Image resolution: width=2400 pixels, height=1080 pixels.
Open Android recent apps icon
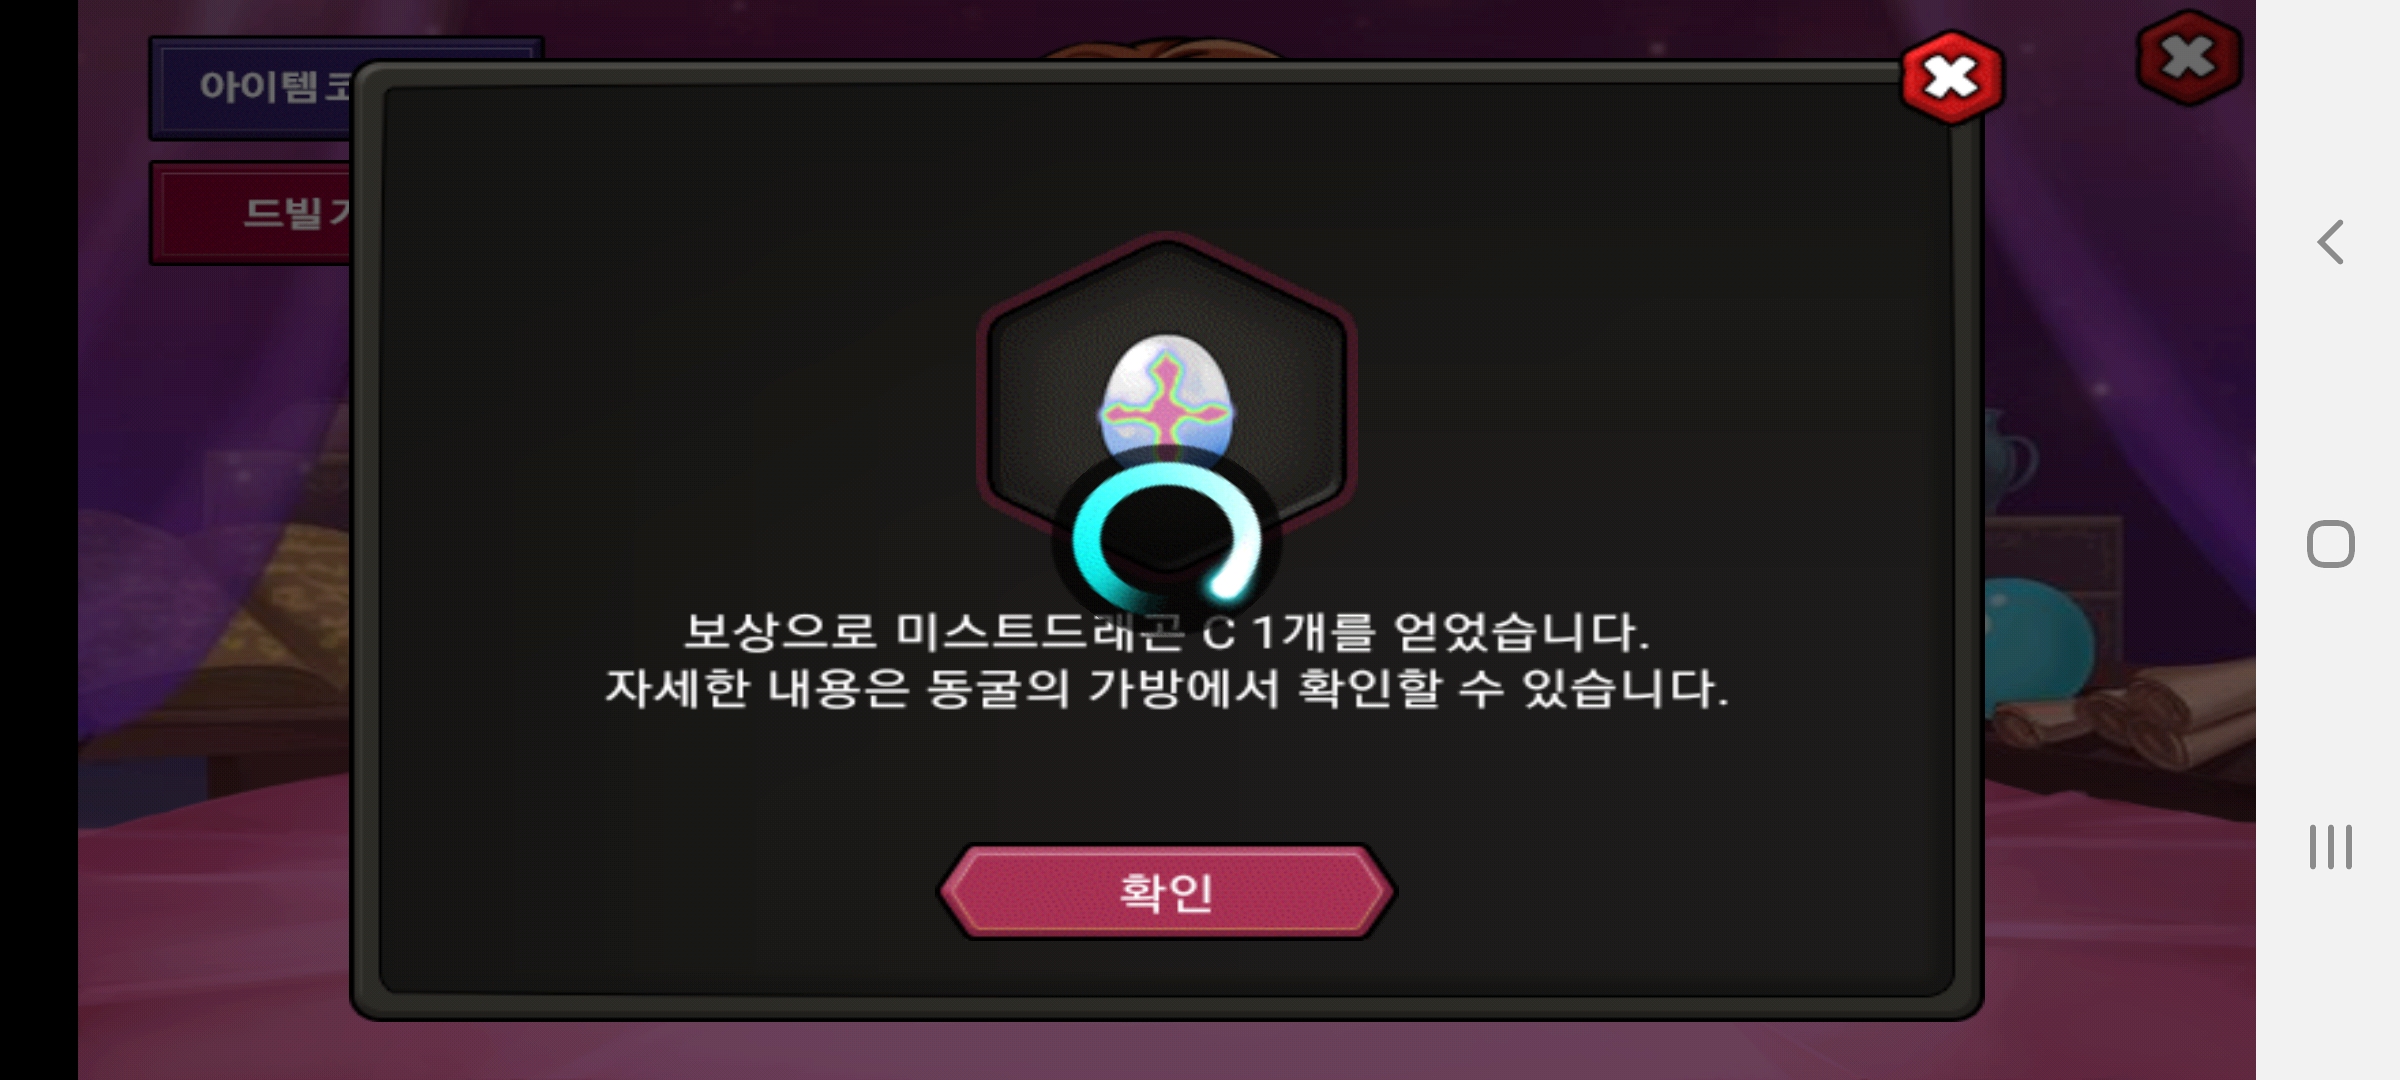2331,847
